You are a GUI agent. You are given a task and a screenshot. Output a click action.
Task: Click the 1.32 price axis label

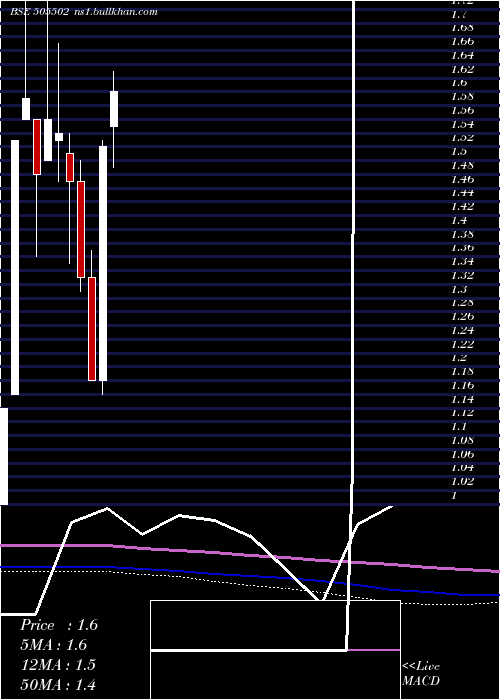click(462, 275)
